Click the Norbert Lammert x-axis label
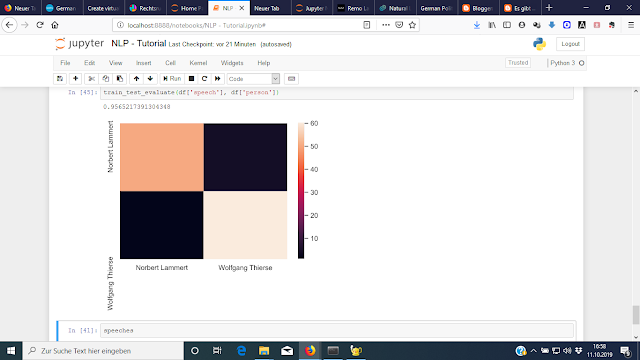640x360 pixels. tap(162, 268)
